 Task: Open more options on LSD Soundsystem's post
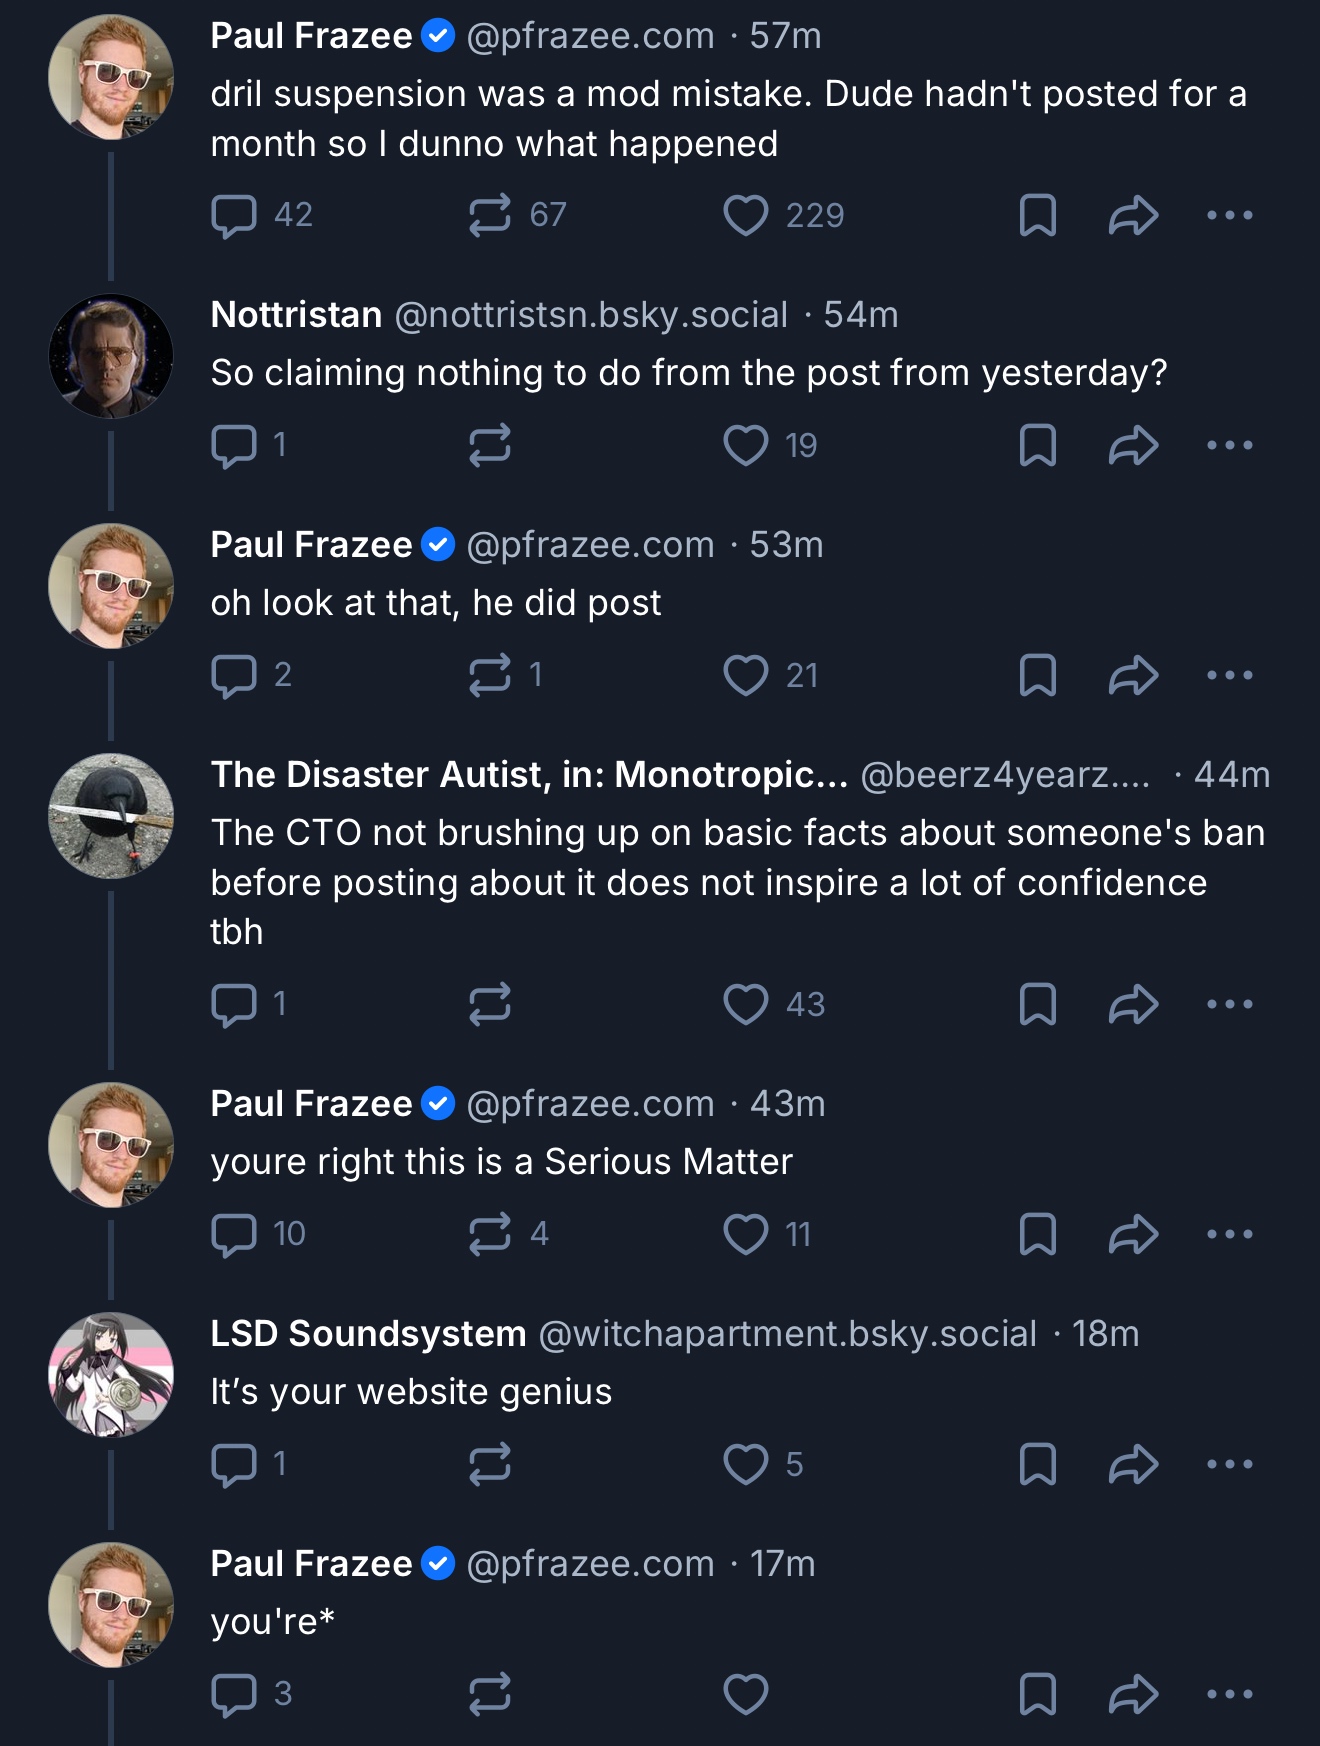(x=1229, y=1464)
